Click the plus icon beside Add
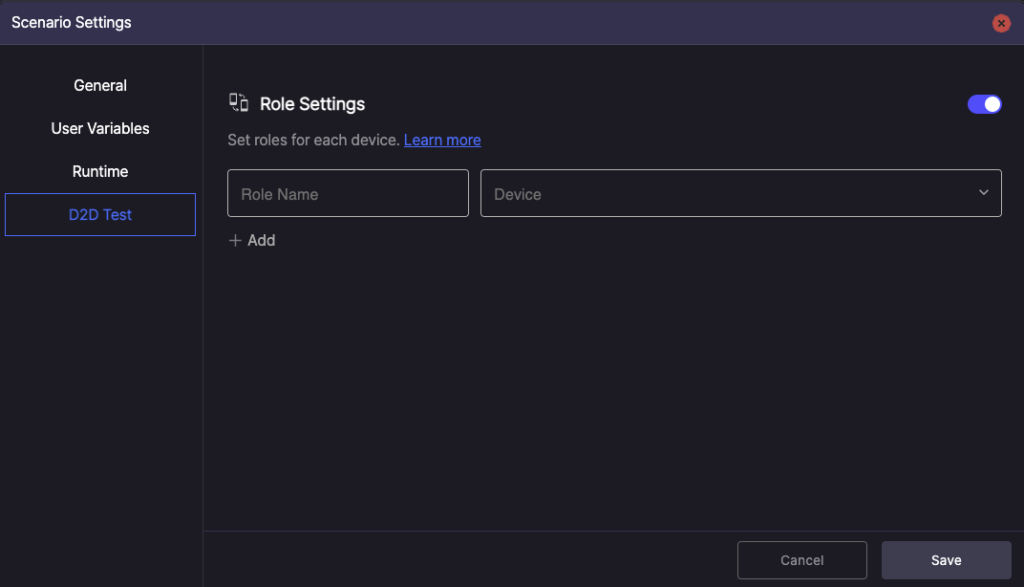1024x587 pixels. point(235,241)
